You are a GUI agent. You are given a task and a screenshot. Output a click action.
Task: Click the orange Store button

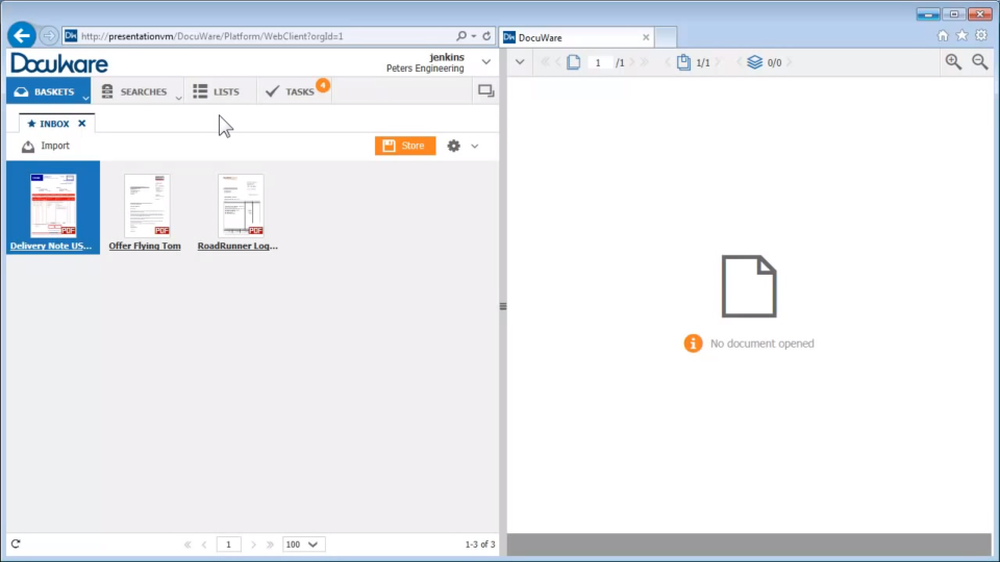coord(405,146)
